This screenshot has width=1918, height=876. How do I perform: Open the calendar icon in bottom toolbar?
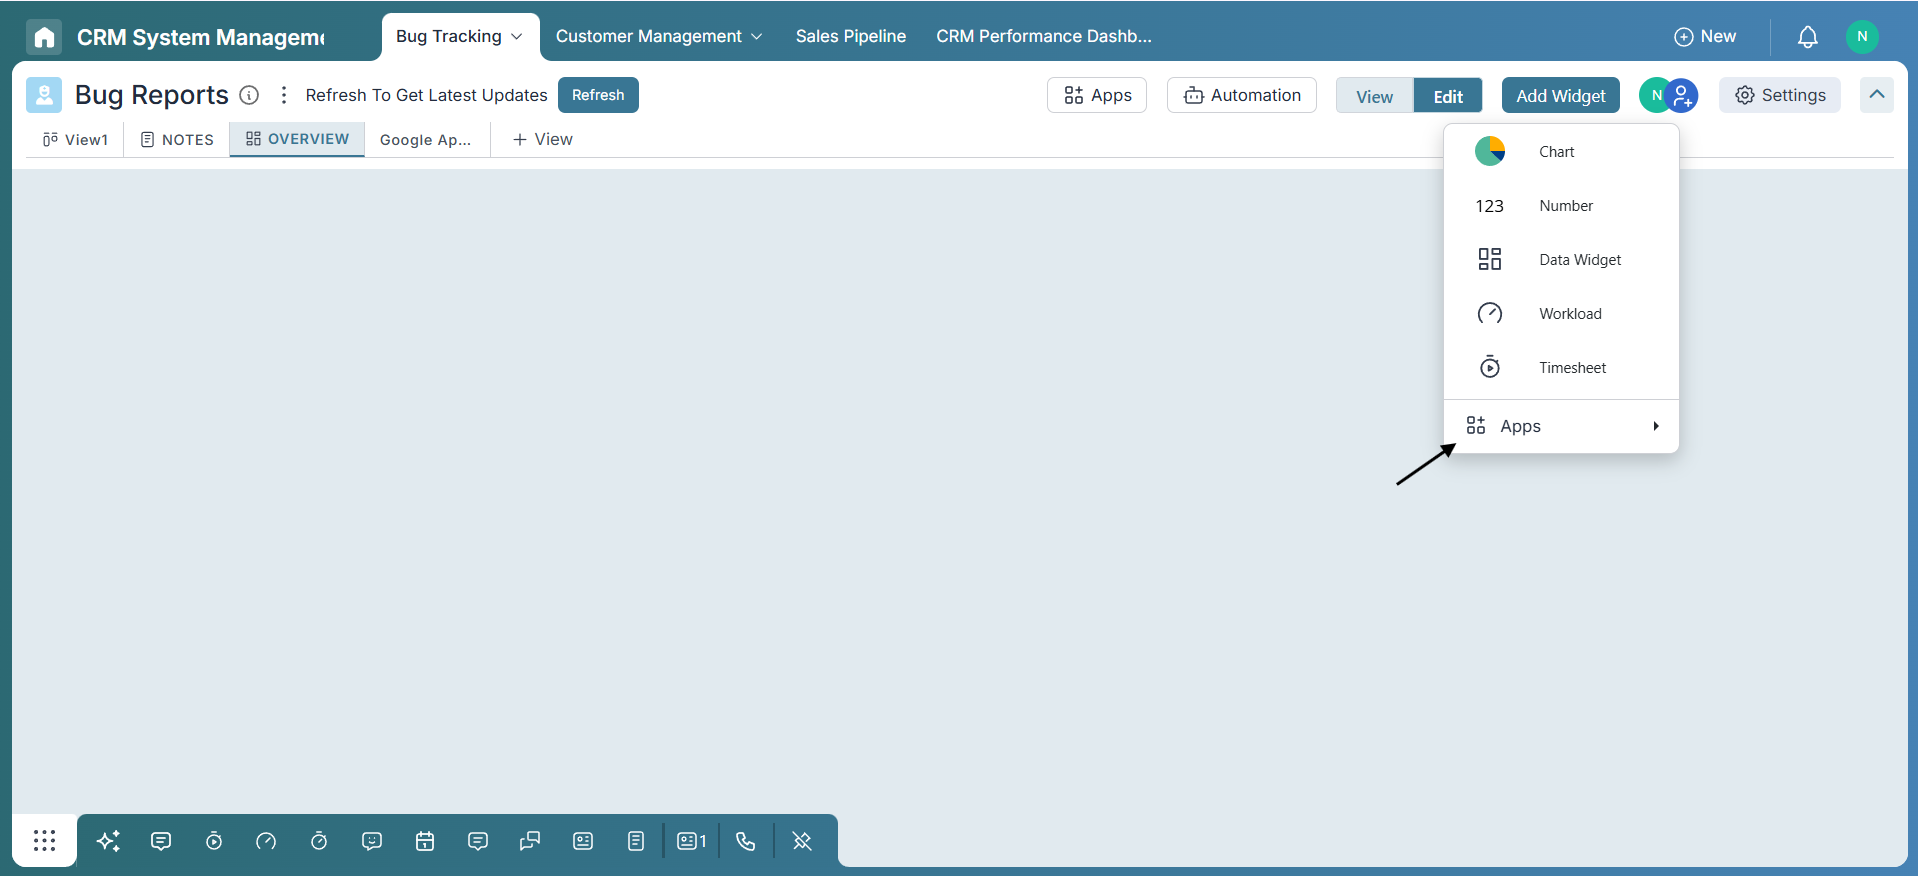425,841
